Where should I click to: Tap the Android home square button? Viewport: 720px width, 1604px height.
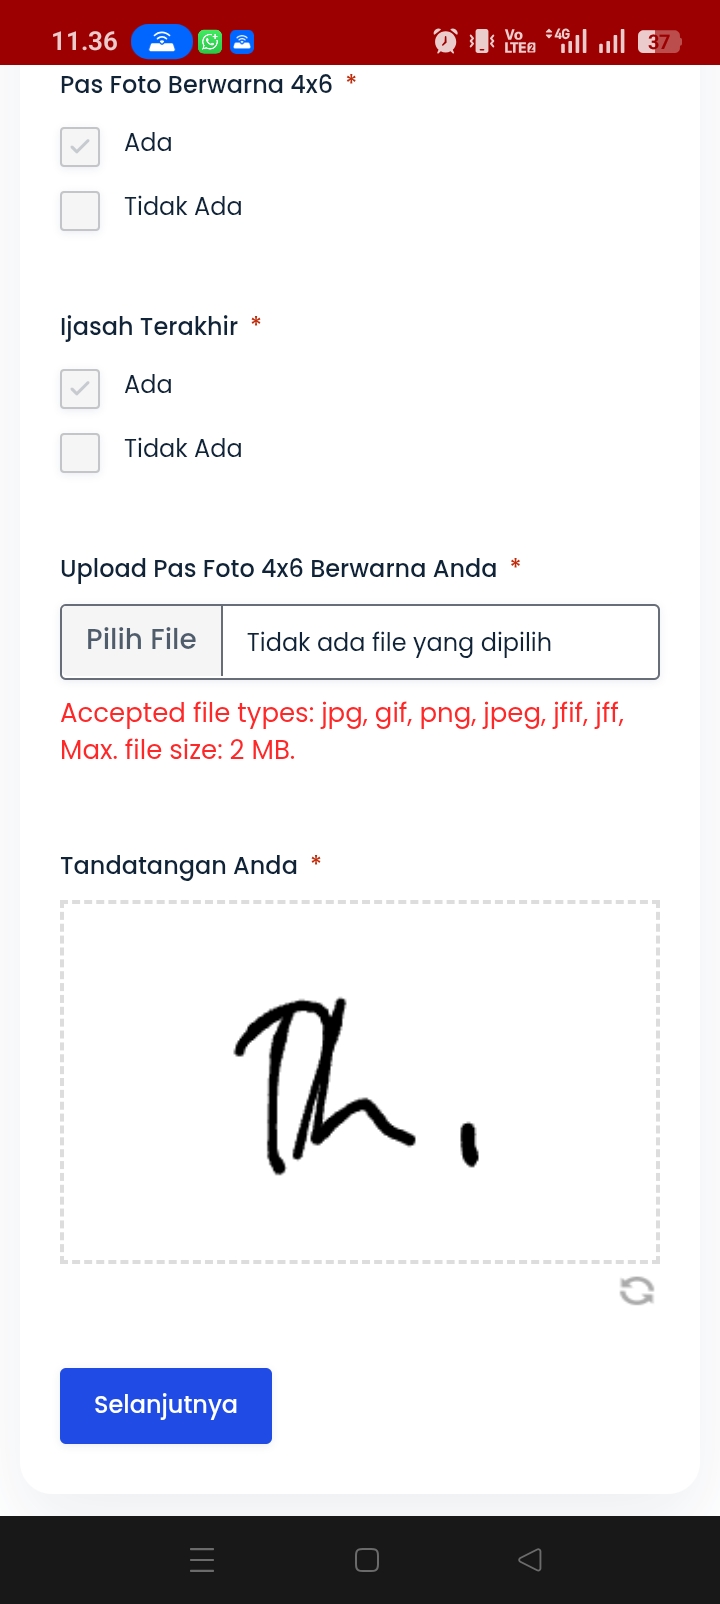[x=367, y=1559]
